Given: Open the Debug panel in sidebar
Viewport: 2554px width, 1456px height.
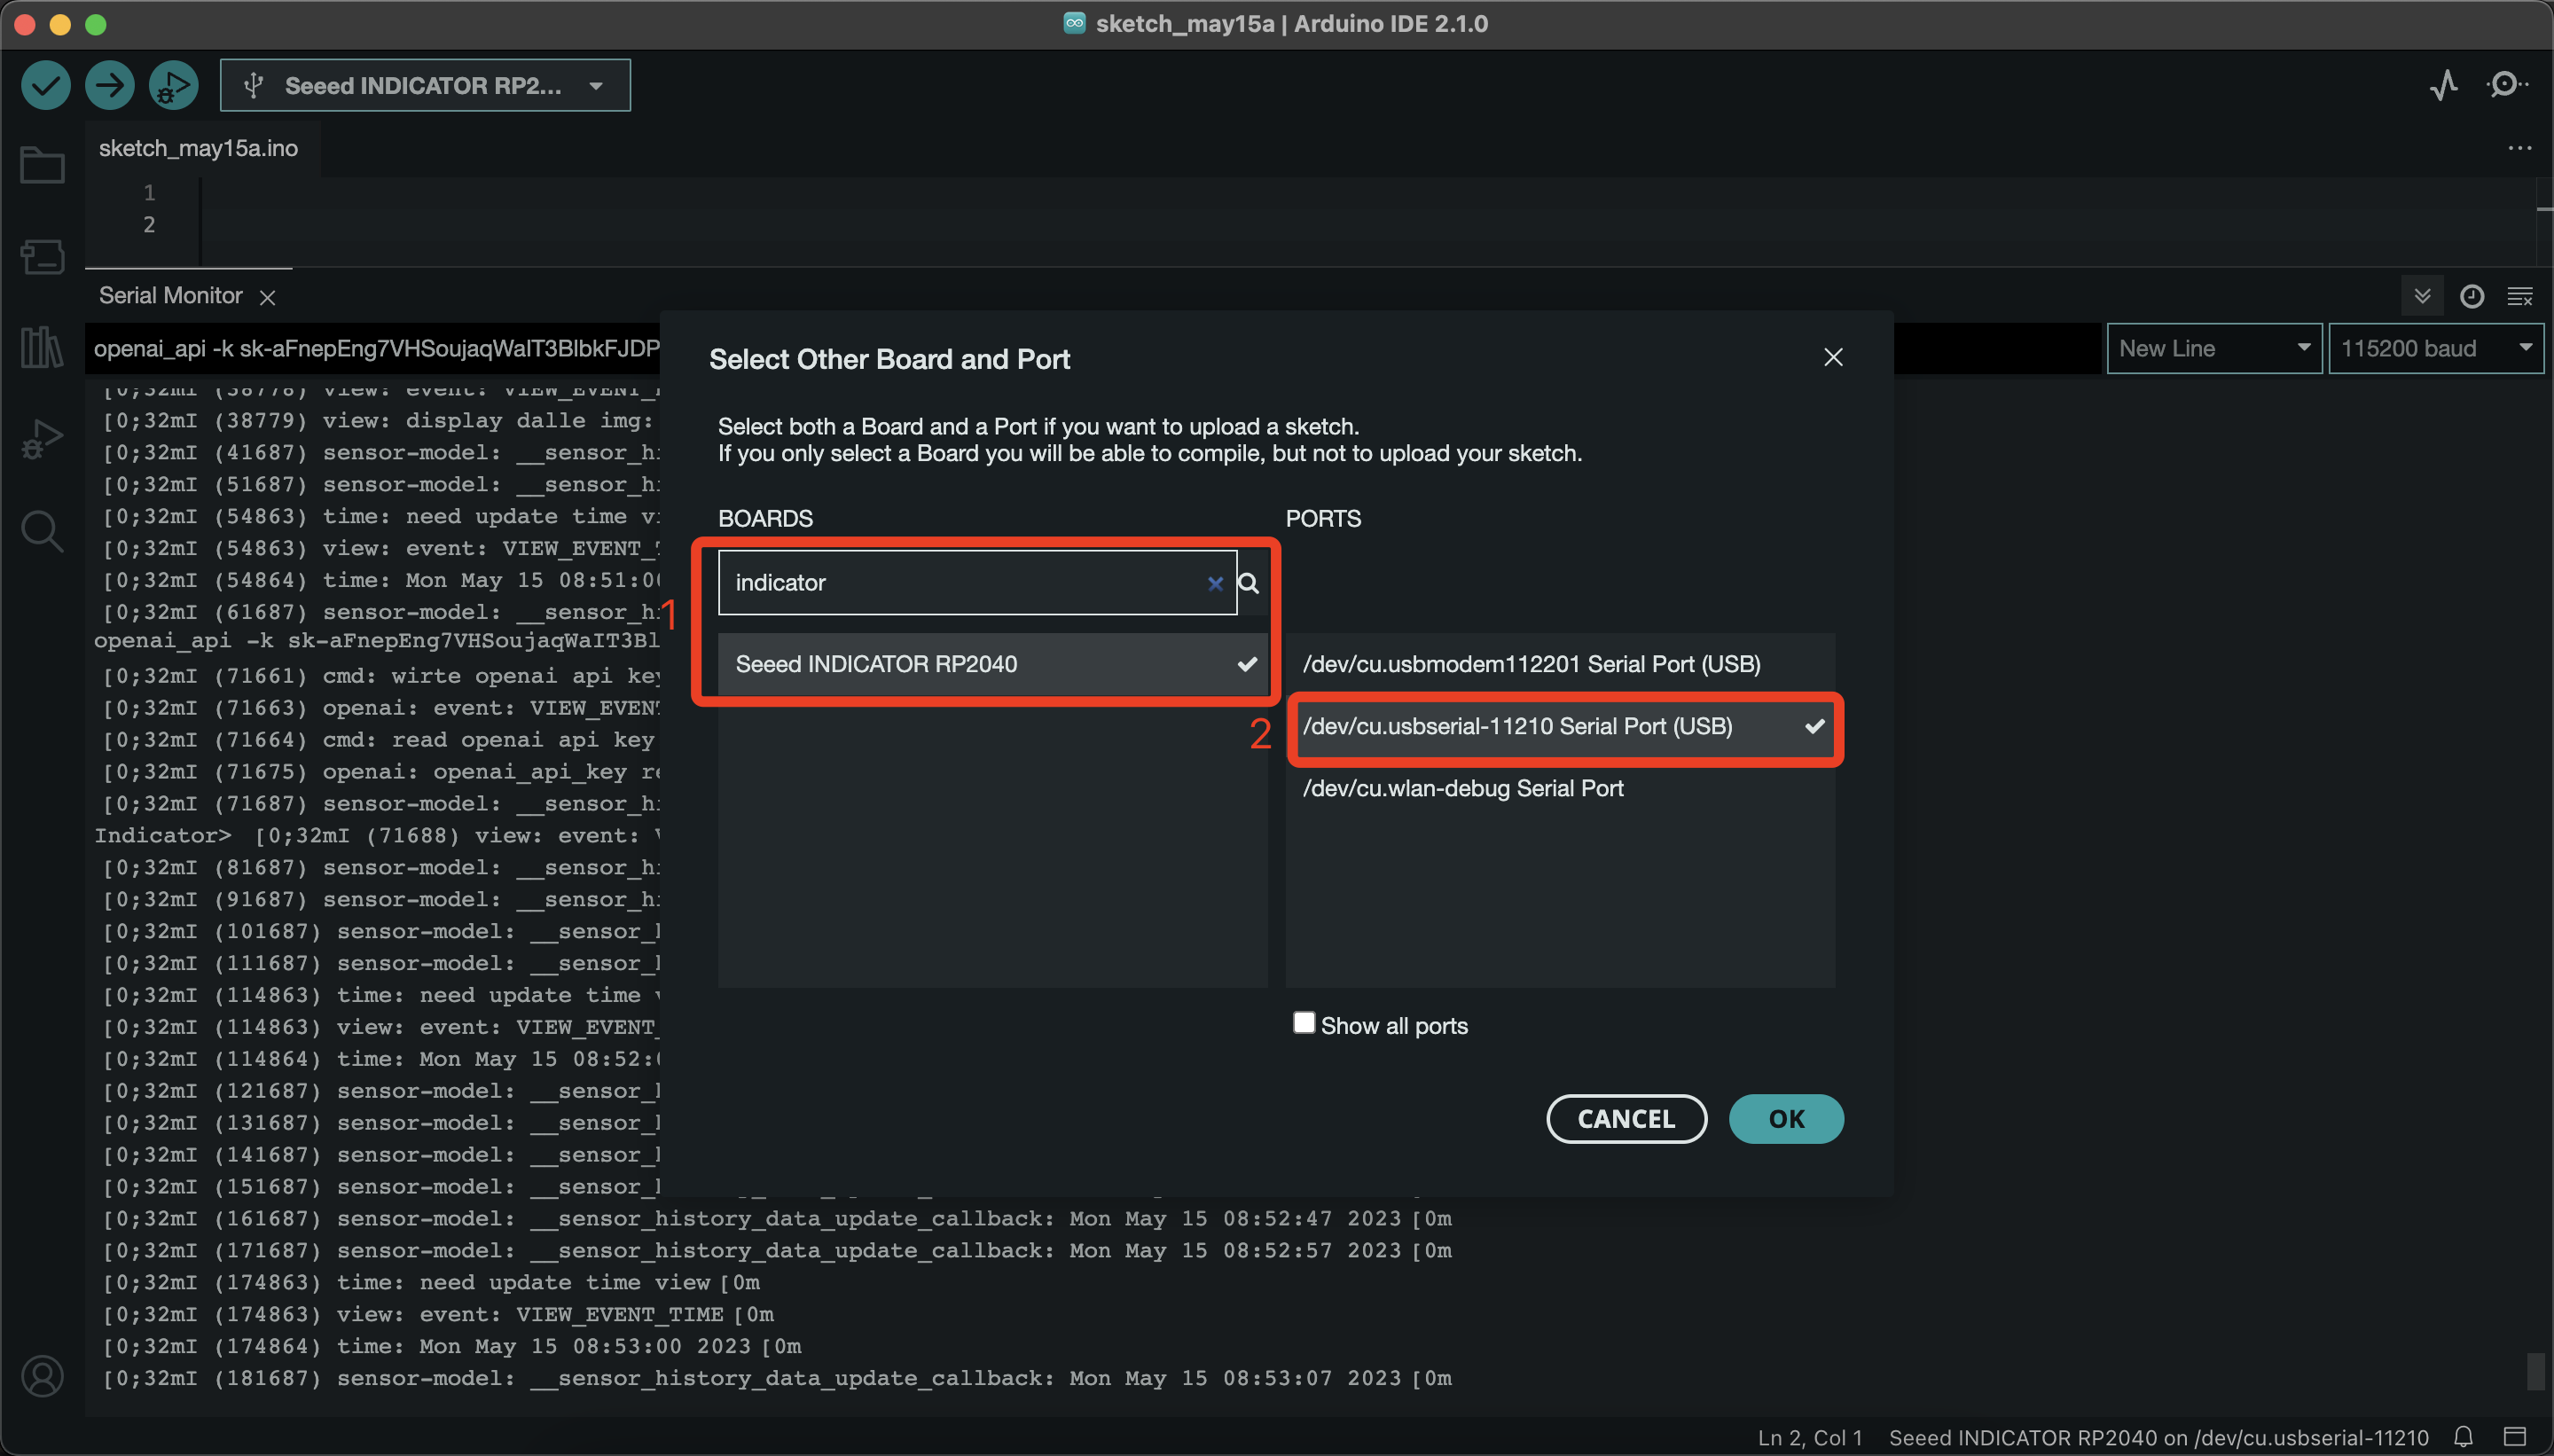Looking at the screenshot, I should tap(42, 438).
